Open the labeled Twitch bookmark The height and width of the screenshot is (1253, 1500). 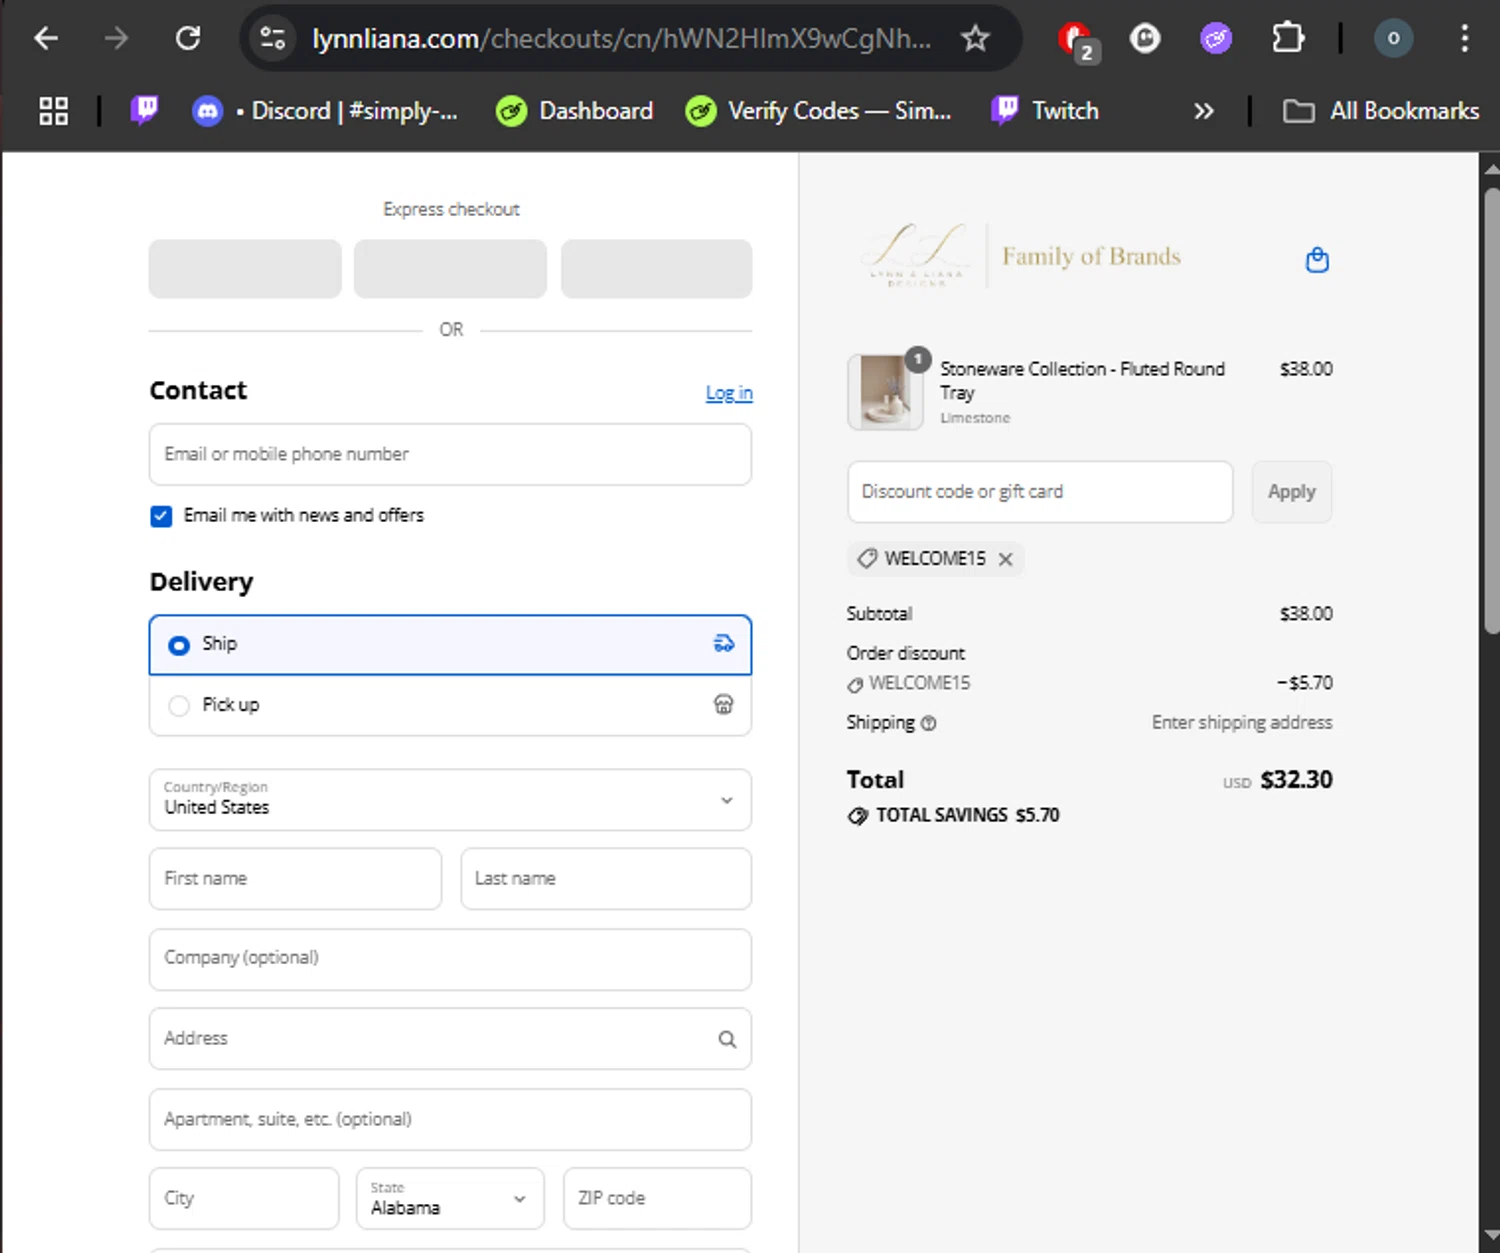[1046, 111]
